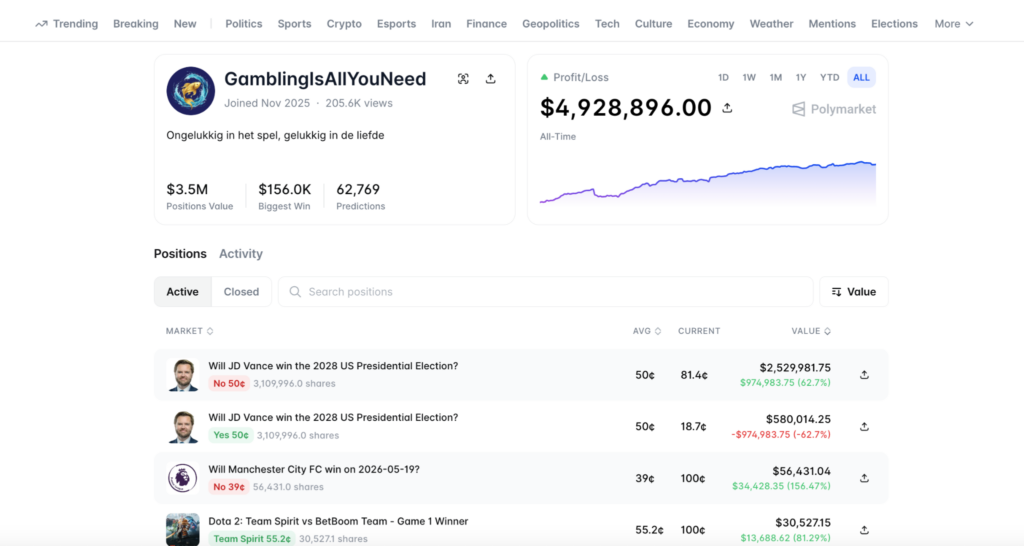Click the profile avatar image
This screenshot has width=1024, height=546.
(191, 91)
